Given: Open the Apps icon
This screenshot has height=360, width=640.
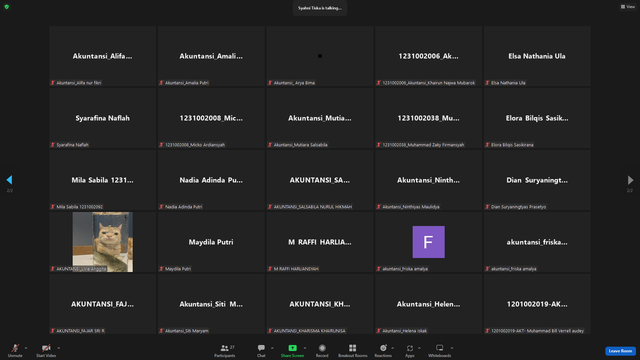Looking at the screenshot, I should 410,348.
